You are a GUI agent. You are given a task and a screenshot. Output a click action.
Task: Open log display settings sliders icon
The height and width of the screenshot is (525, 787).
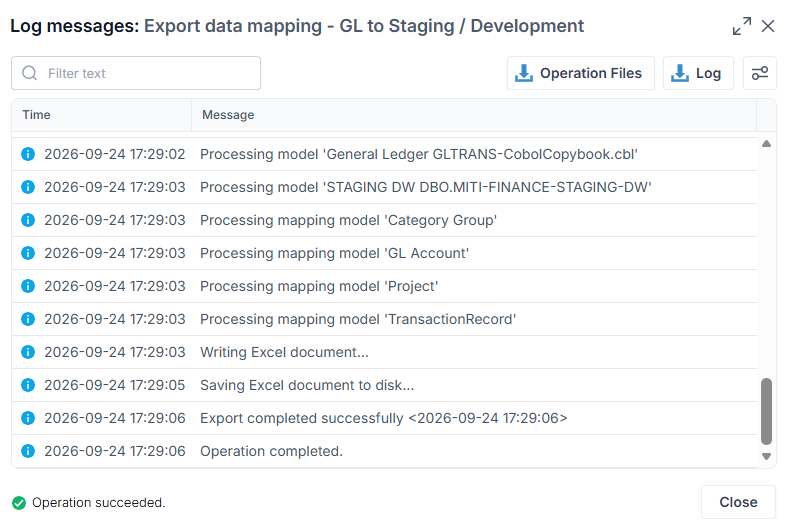pos(759,73)
